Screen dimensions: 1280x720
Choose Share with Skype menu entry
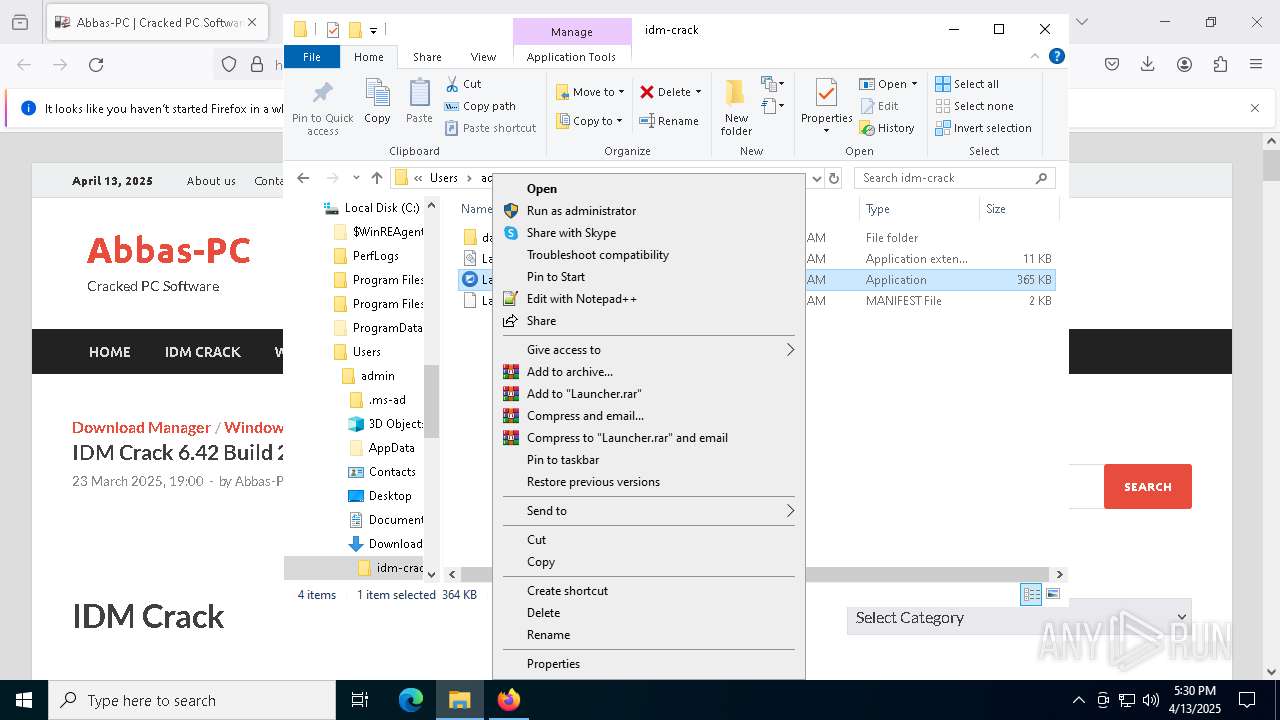click(x=649, y=233)
